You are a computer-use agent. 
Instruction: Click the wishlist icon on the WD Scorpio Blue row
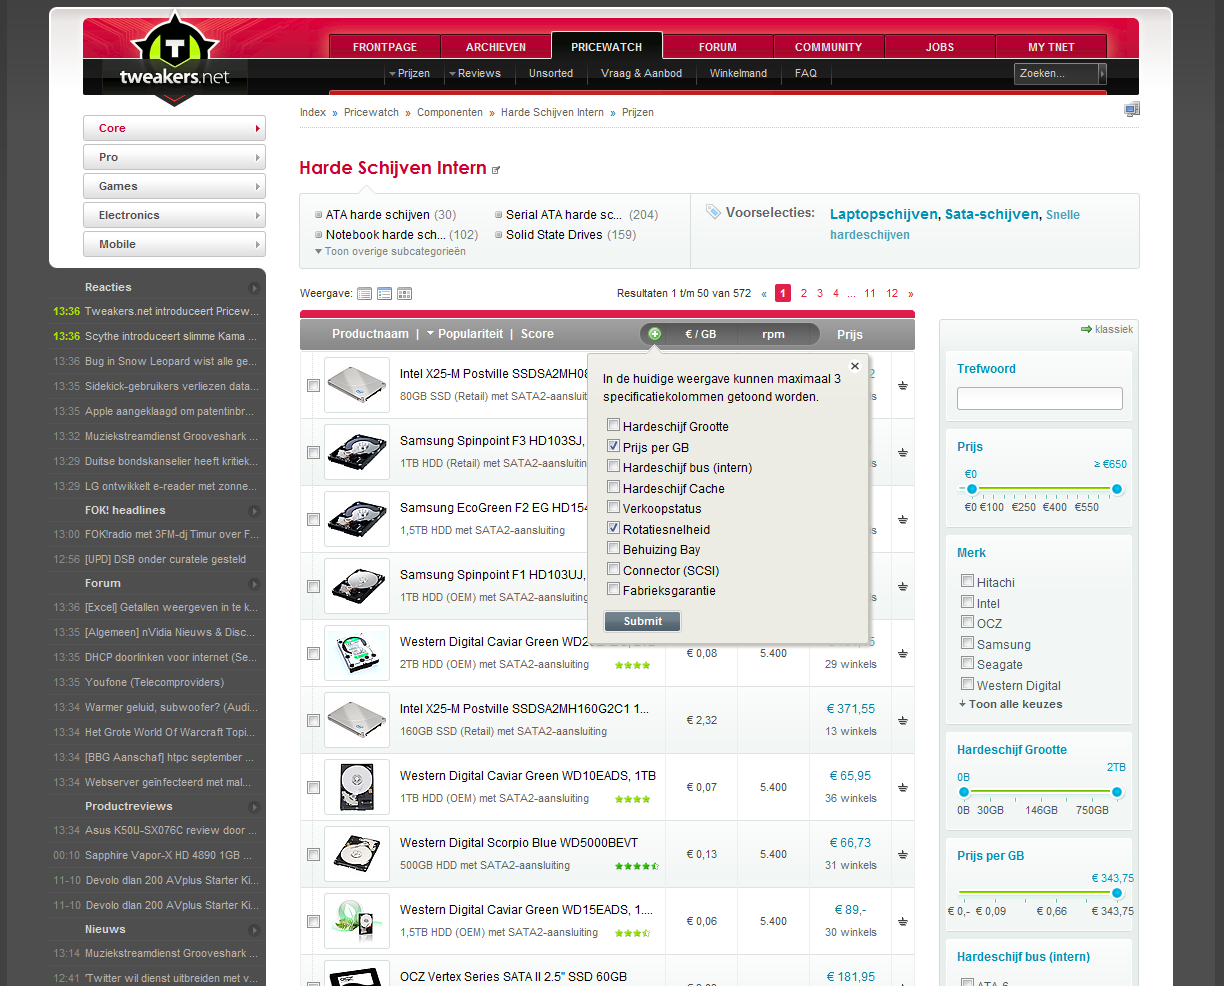[902, 855]
